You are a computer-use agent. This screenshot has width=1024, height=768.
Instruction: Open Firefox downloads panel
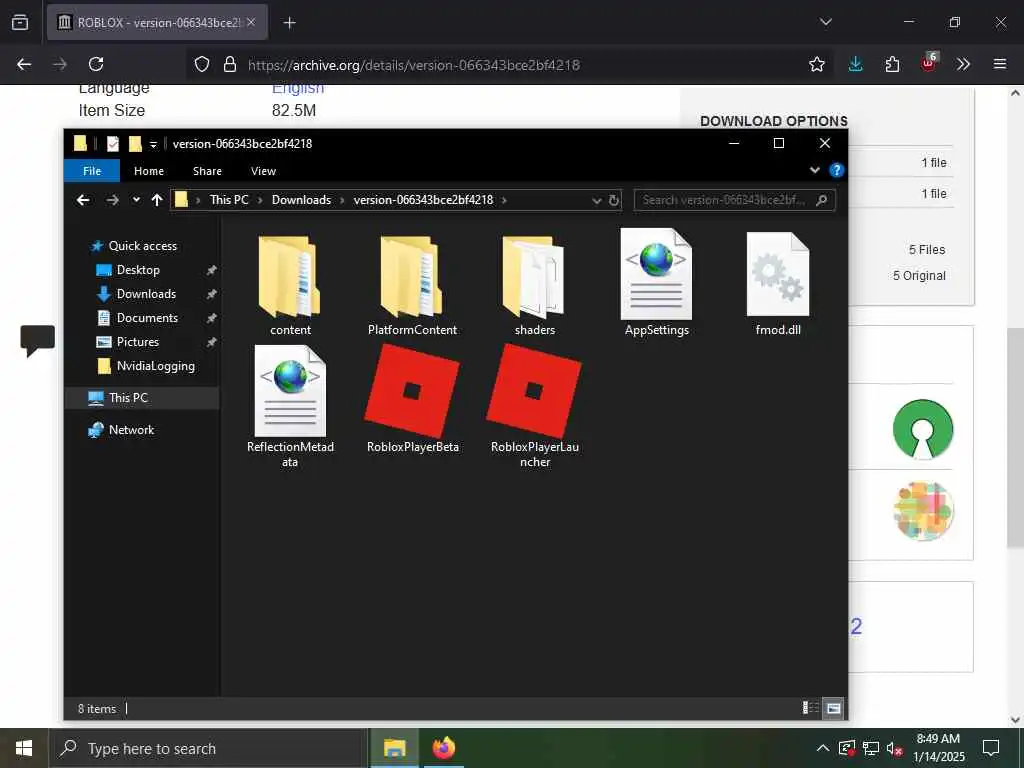856,64
